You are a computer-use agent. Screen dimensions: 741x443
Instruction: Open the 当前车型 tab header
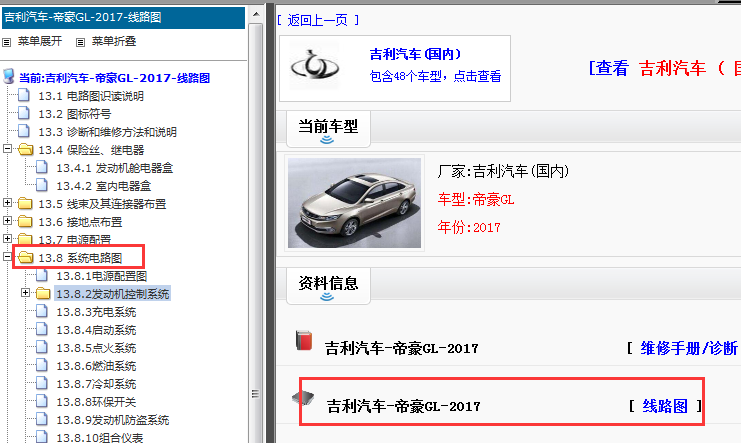point(328,129)
